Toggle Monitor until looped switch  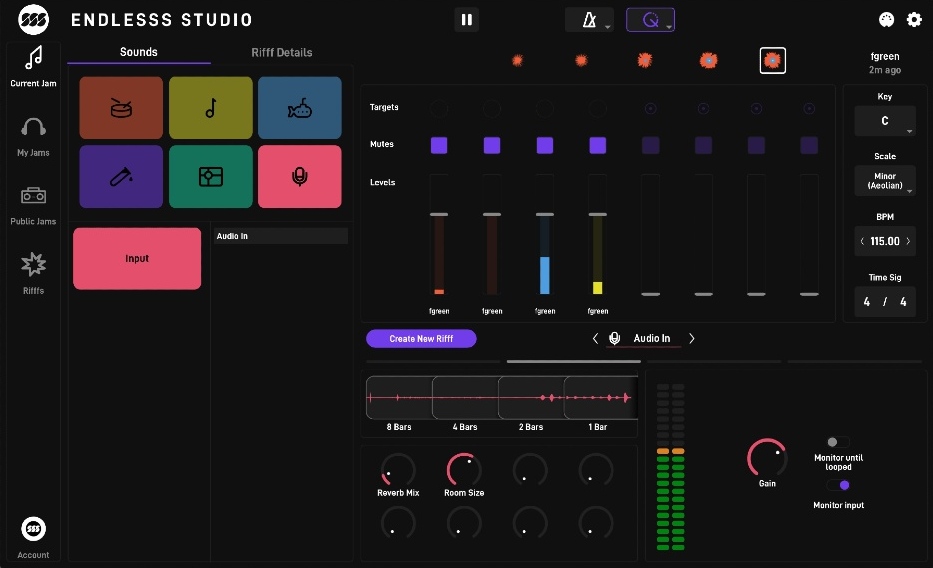[838, 442]
